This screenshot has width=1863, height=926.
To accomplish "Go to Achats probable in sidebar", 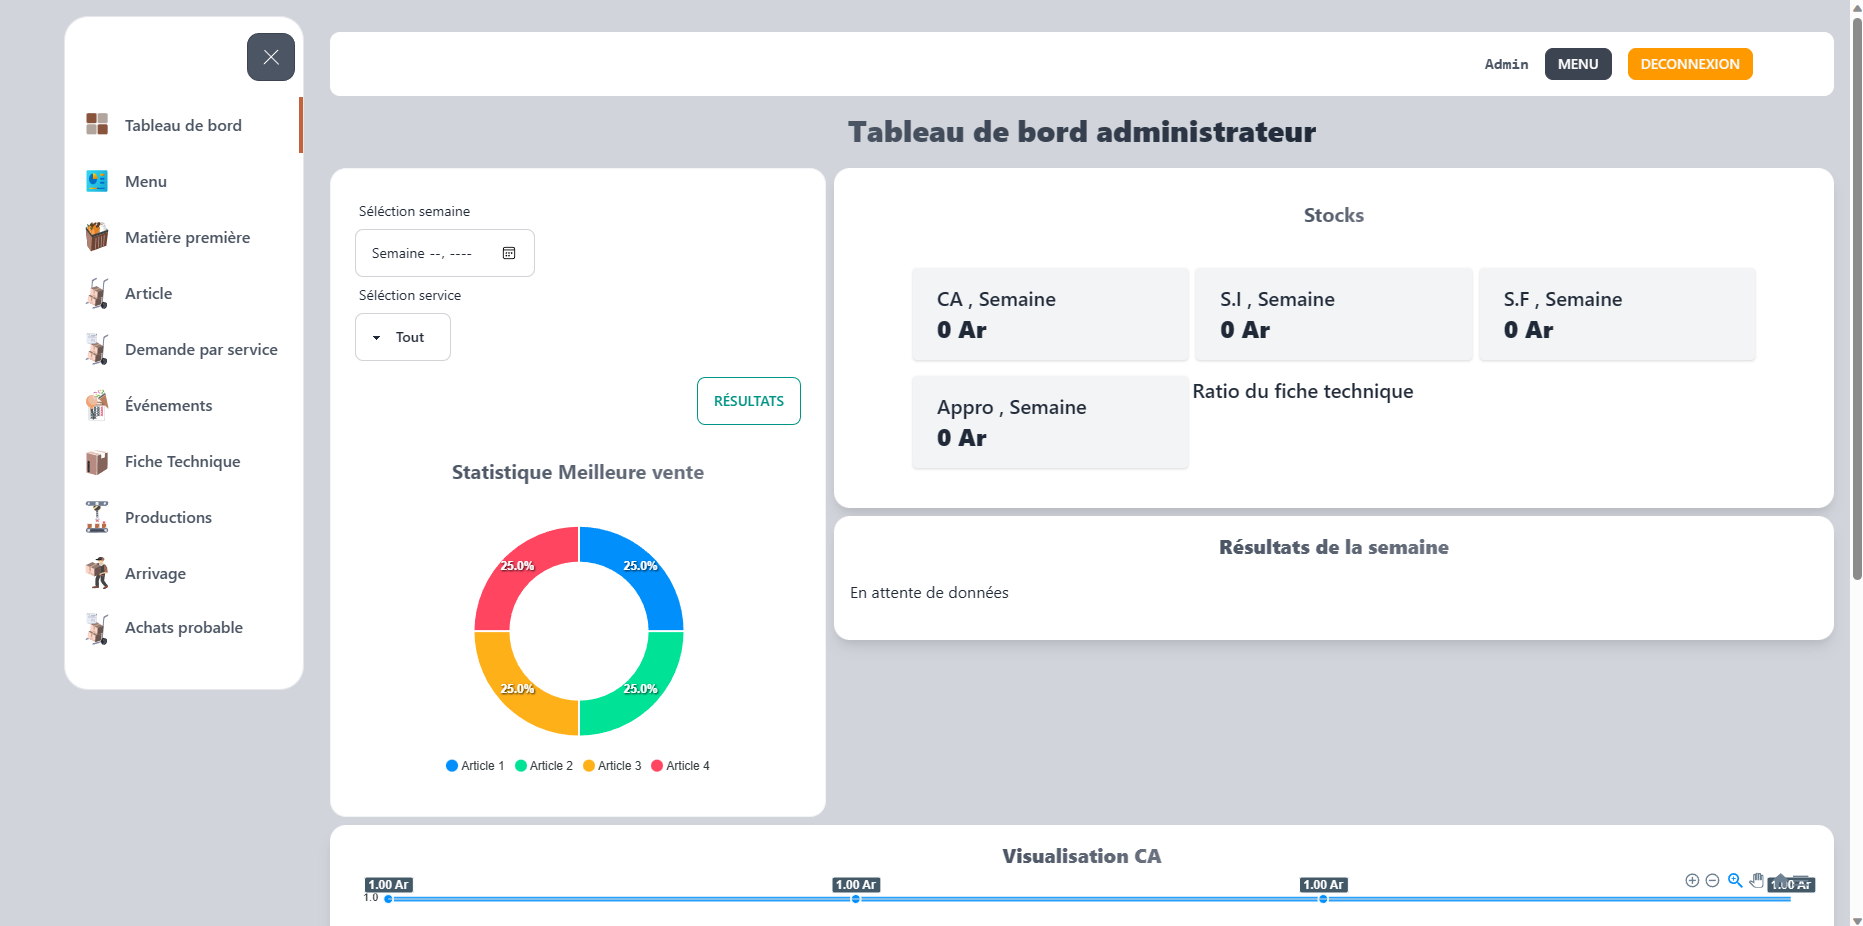I will pyautogui.click(x=183, y=627).
